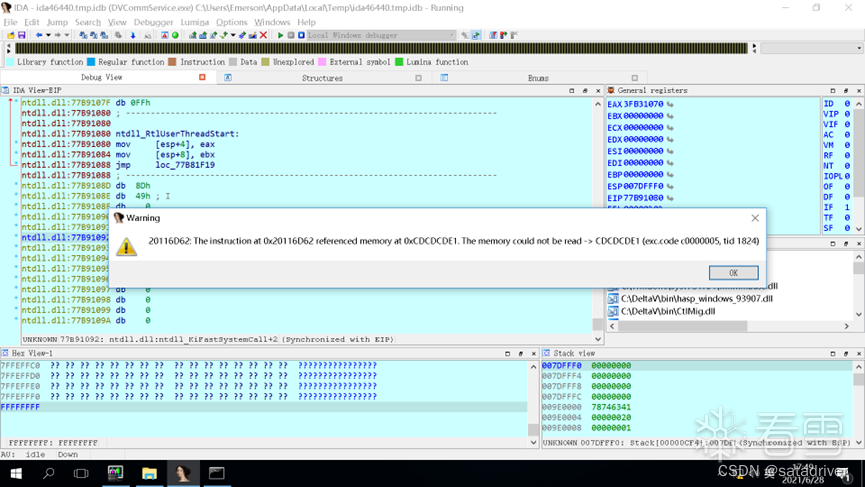Click OK in the Warning dialog
Screen dimensions: 865x487
point(733,272)
